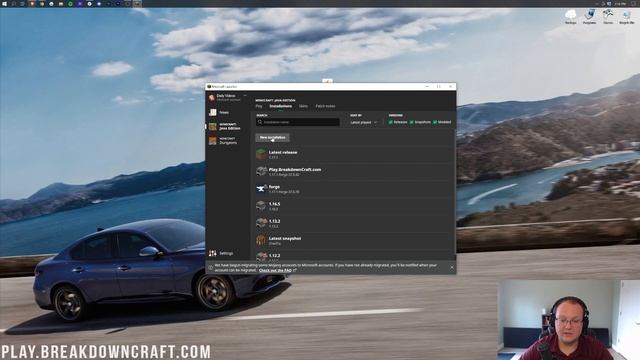Click the purple taskbar app icon
This screenshot has height=360, width=640.
[80, 4]
